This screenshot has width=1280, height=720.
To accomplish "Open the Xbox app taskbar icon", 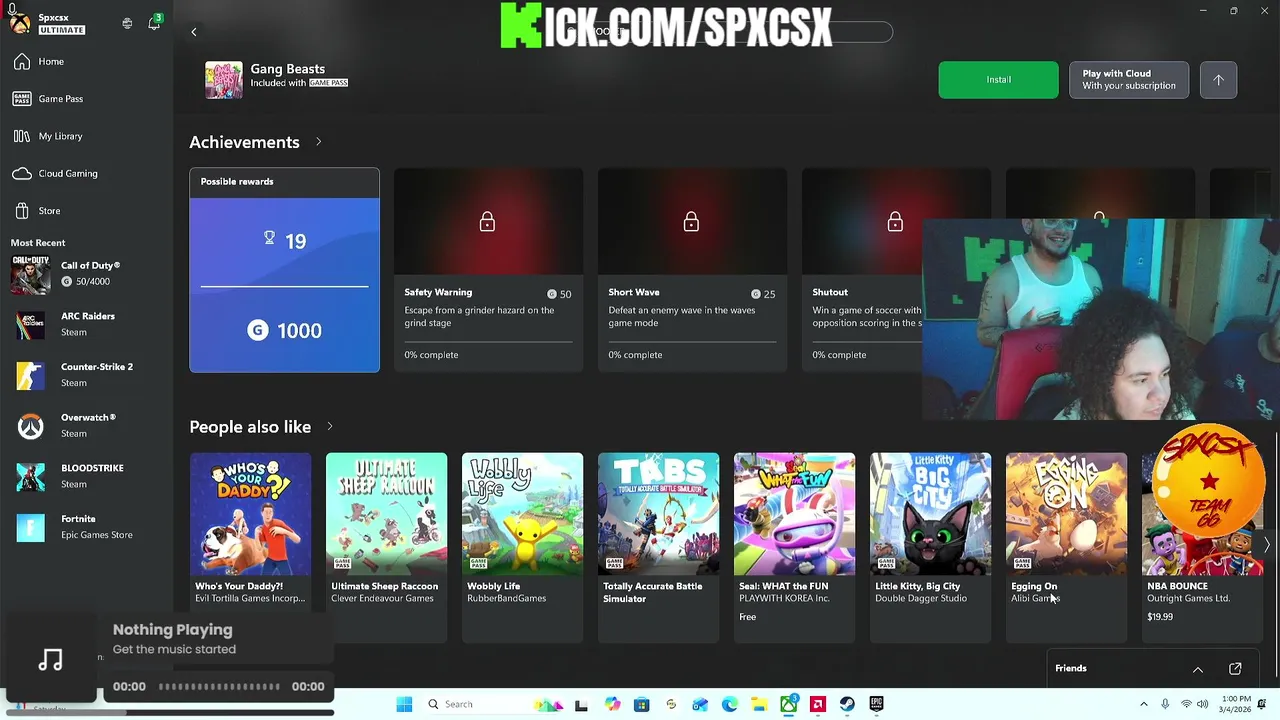I will (788, 705).
